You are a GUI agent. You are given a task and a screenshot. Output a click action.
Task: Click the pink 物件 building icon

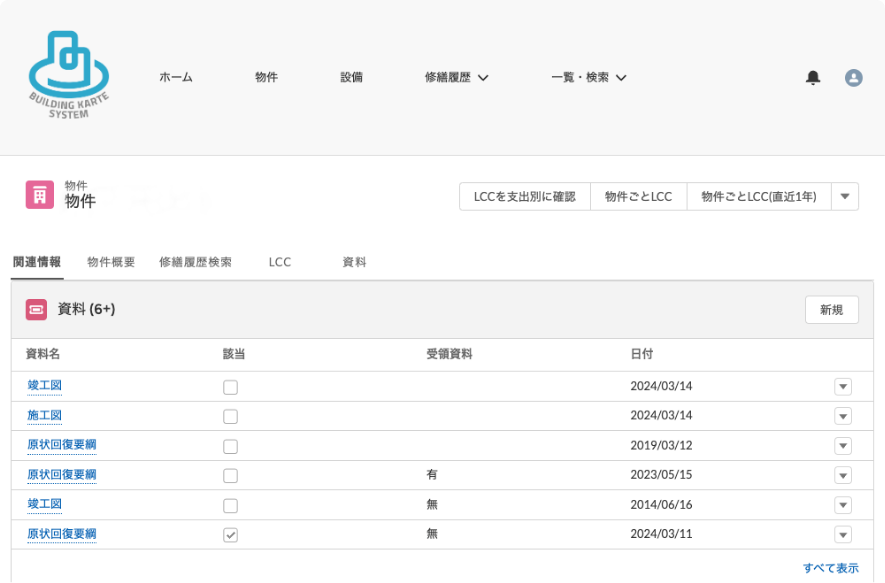pyautogui.click(x=40, y=195)
